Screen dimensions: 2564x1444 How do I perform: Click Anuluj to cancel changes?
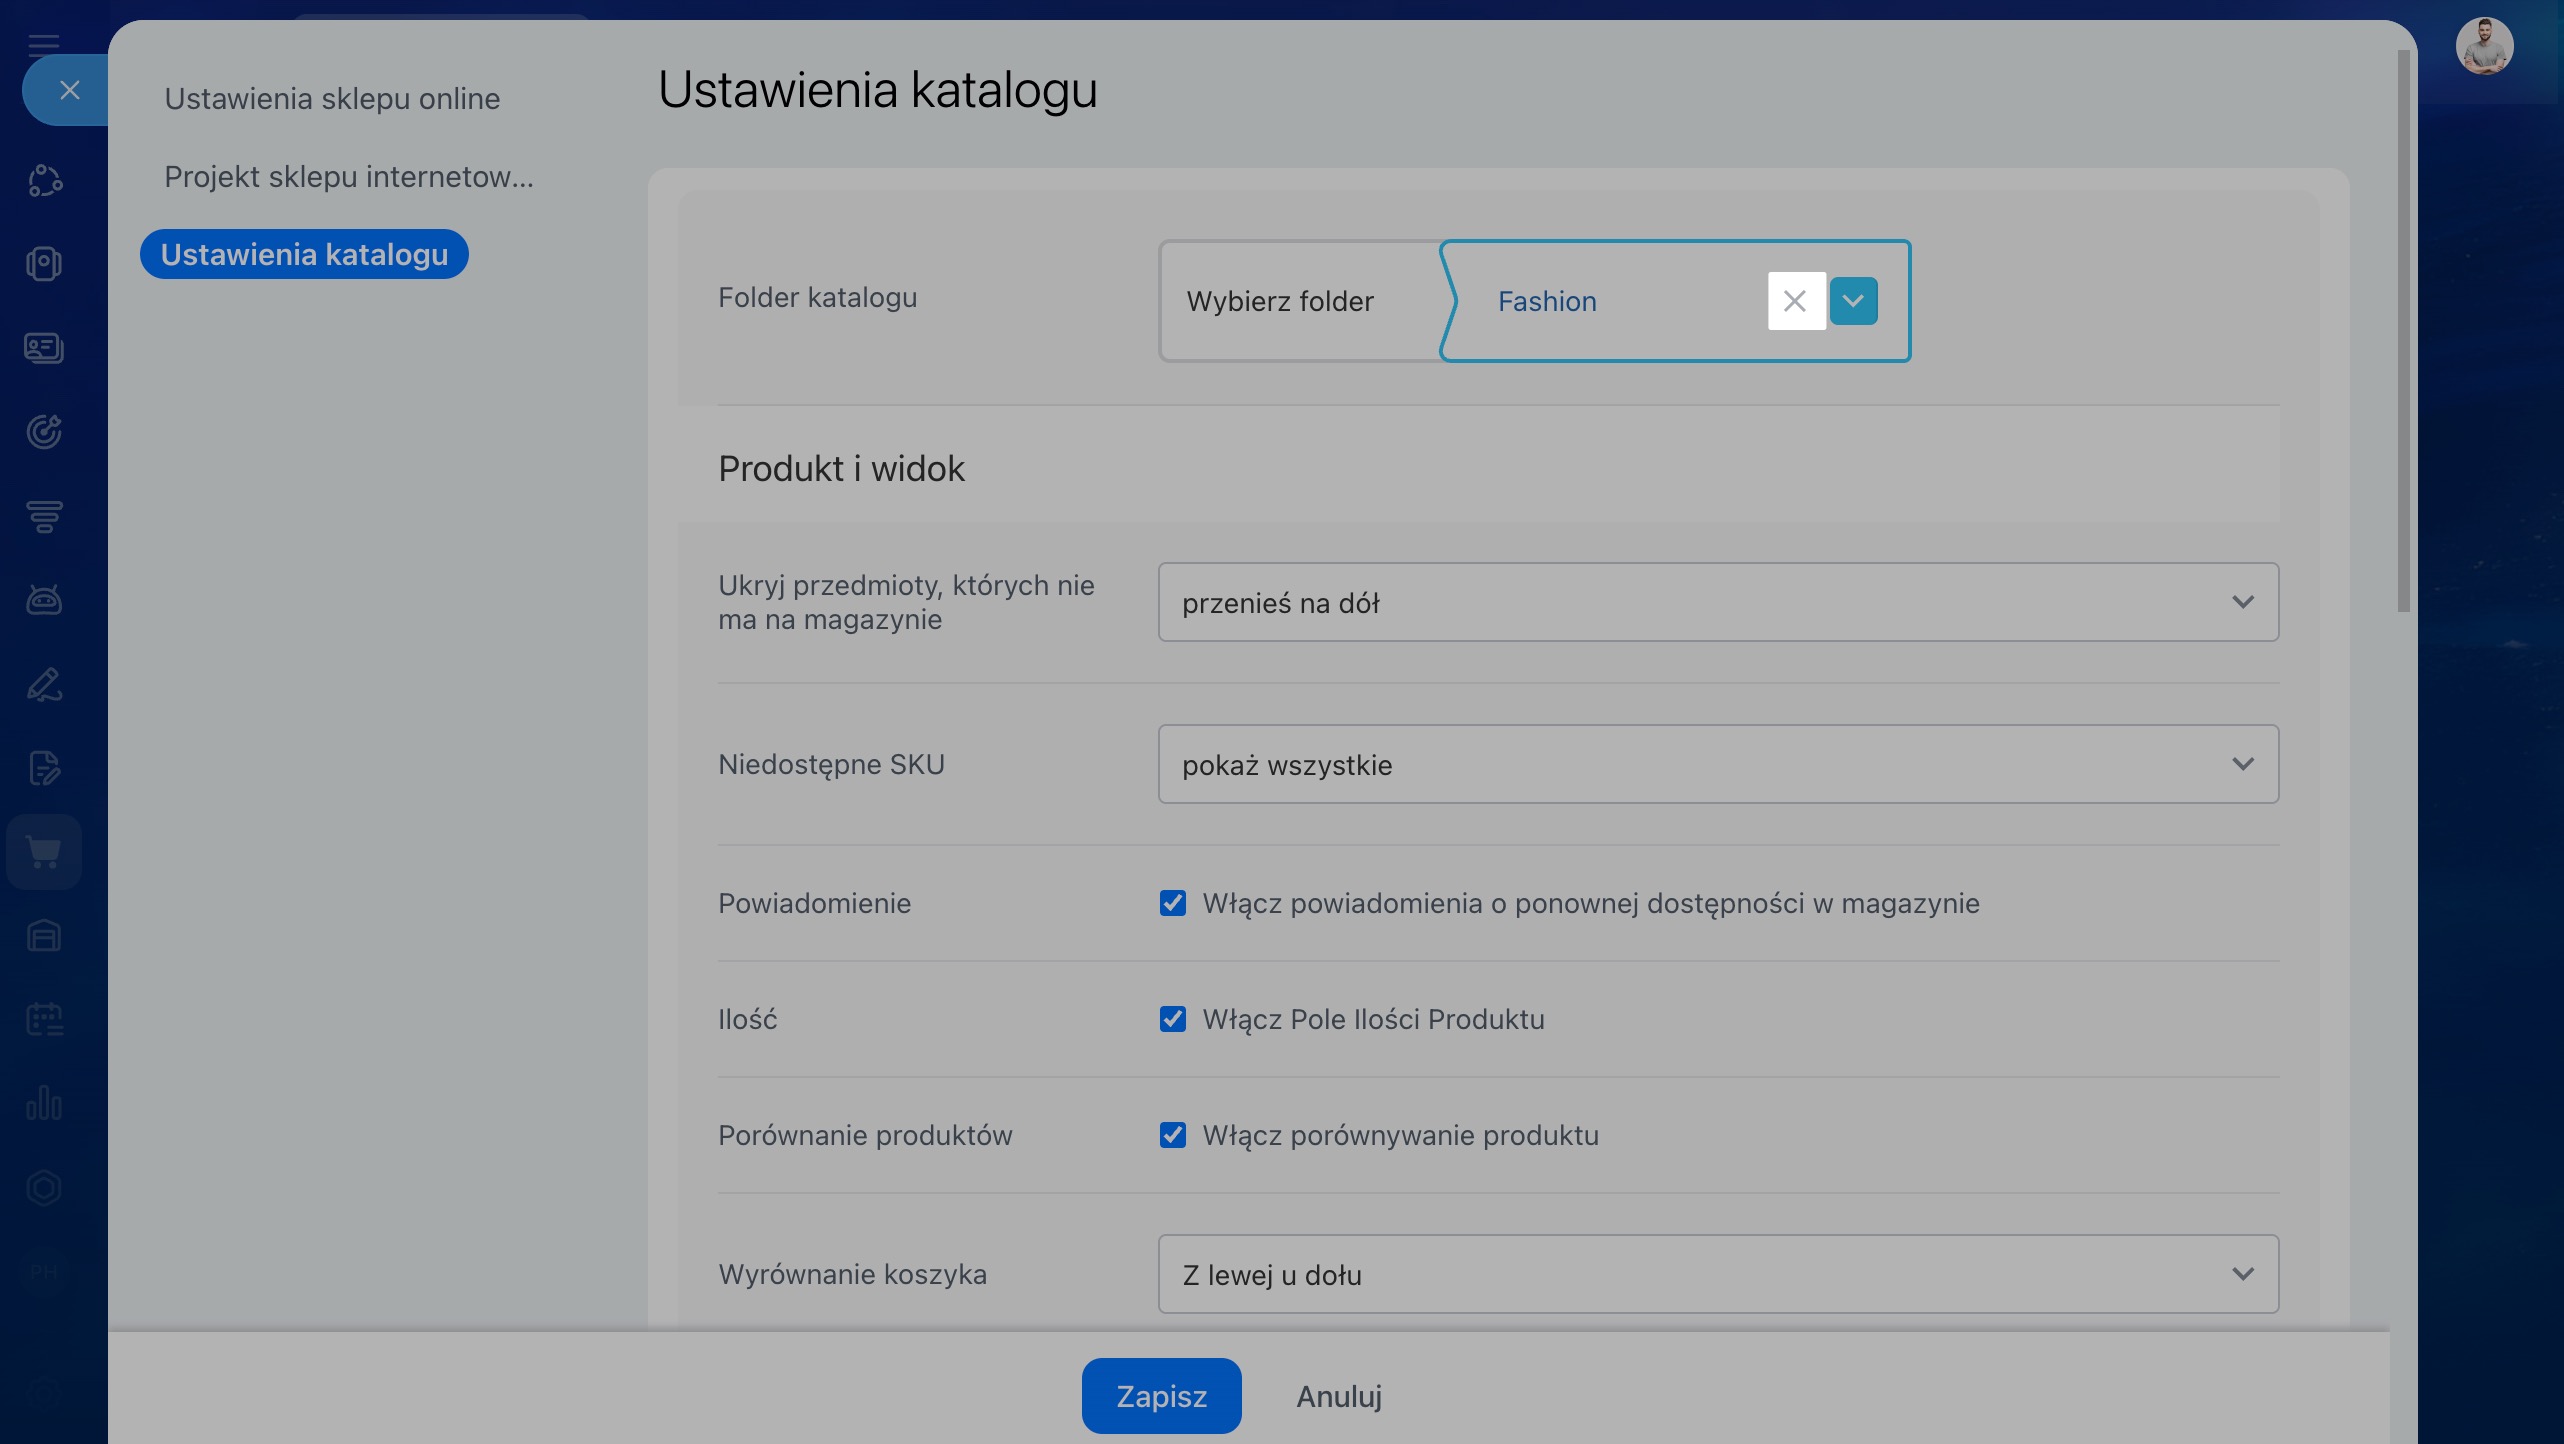[x=1338, y=1396]
